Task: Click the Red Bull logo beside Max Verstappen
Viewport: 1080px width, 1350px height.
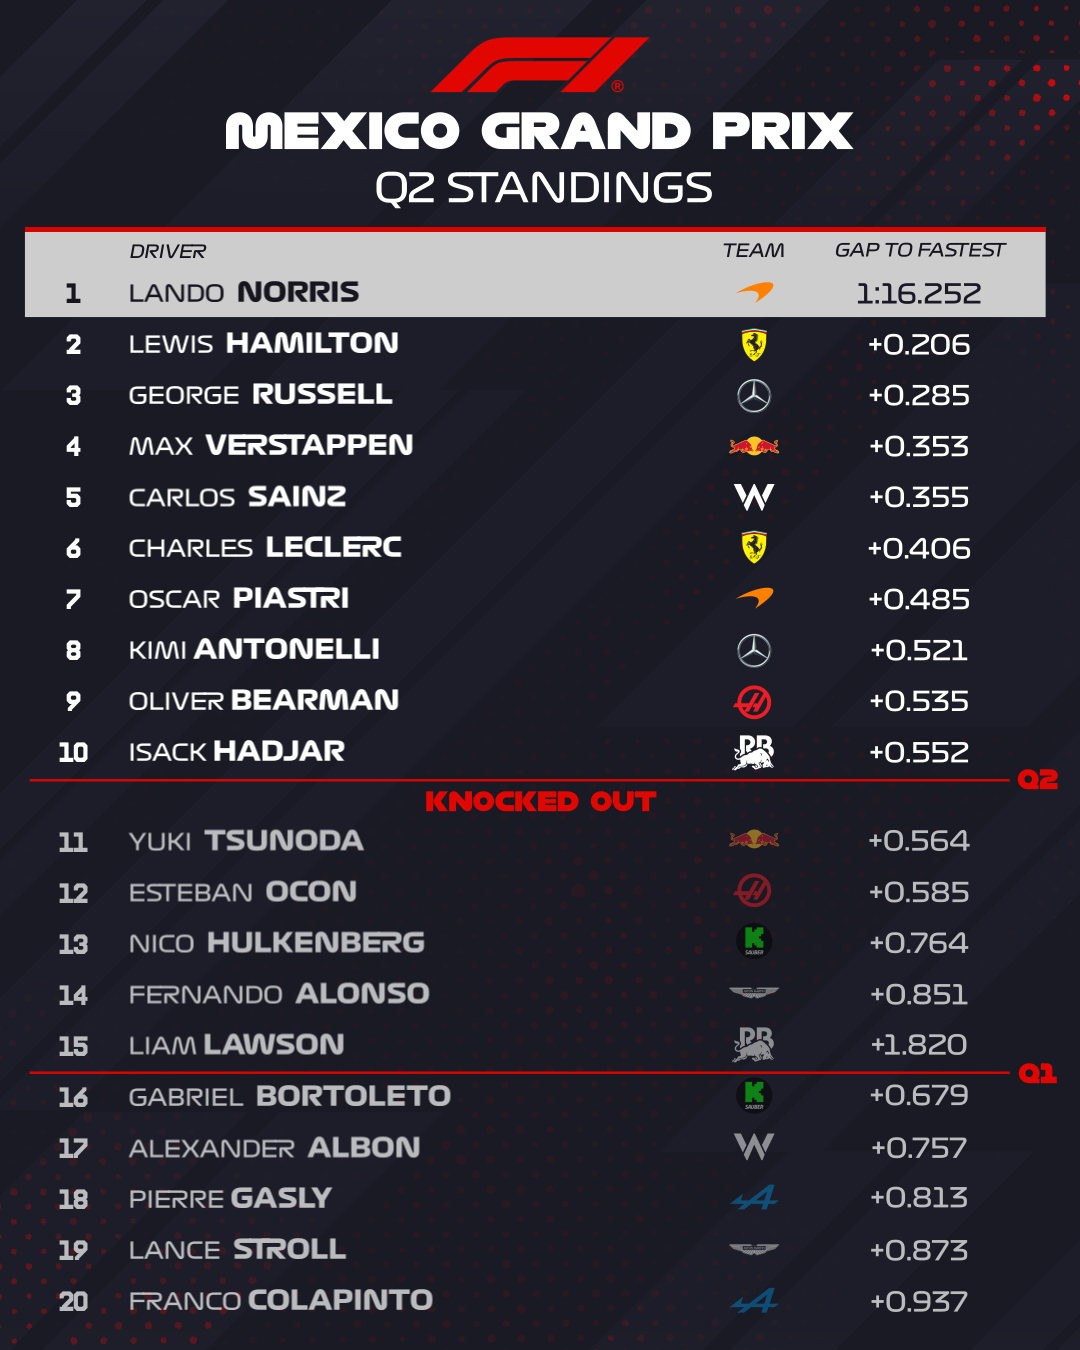Action: point(754,446)
